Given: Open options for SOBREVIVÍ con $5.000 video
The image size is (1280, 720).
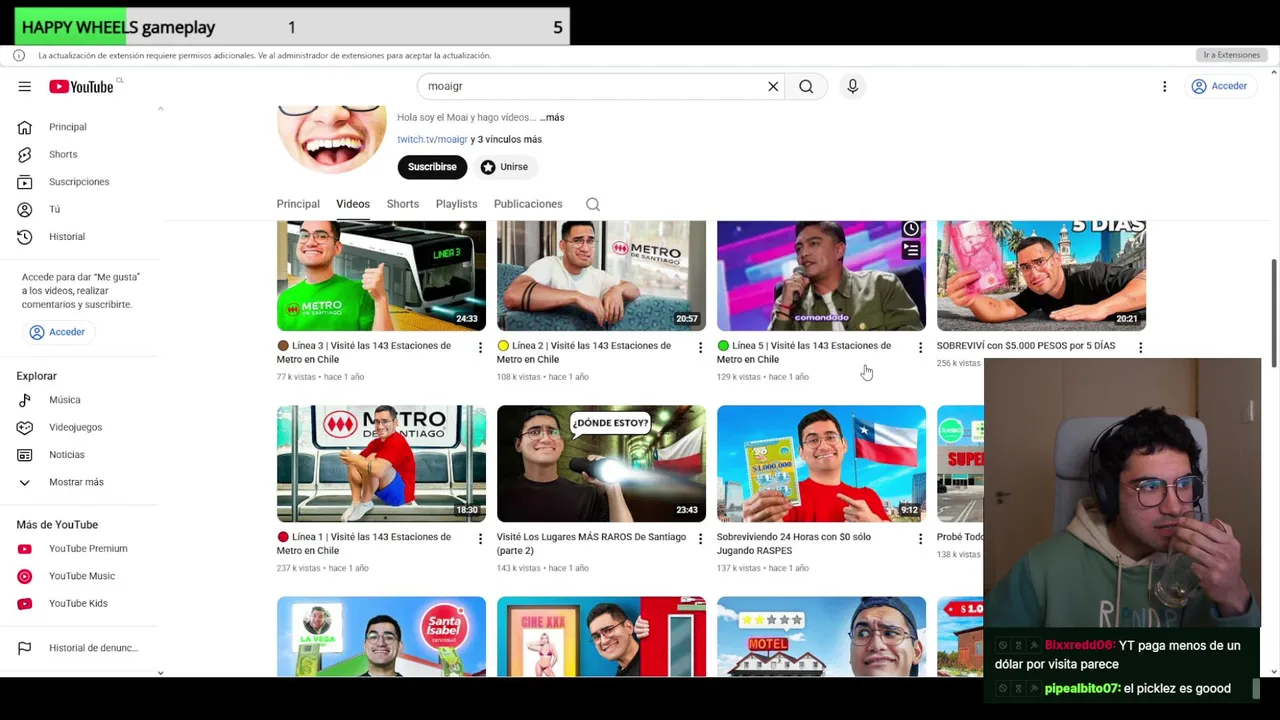Looking at the screenshot, I should pyautogui.click(x=1140, y=347).
